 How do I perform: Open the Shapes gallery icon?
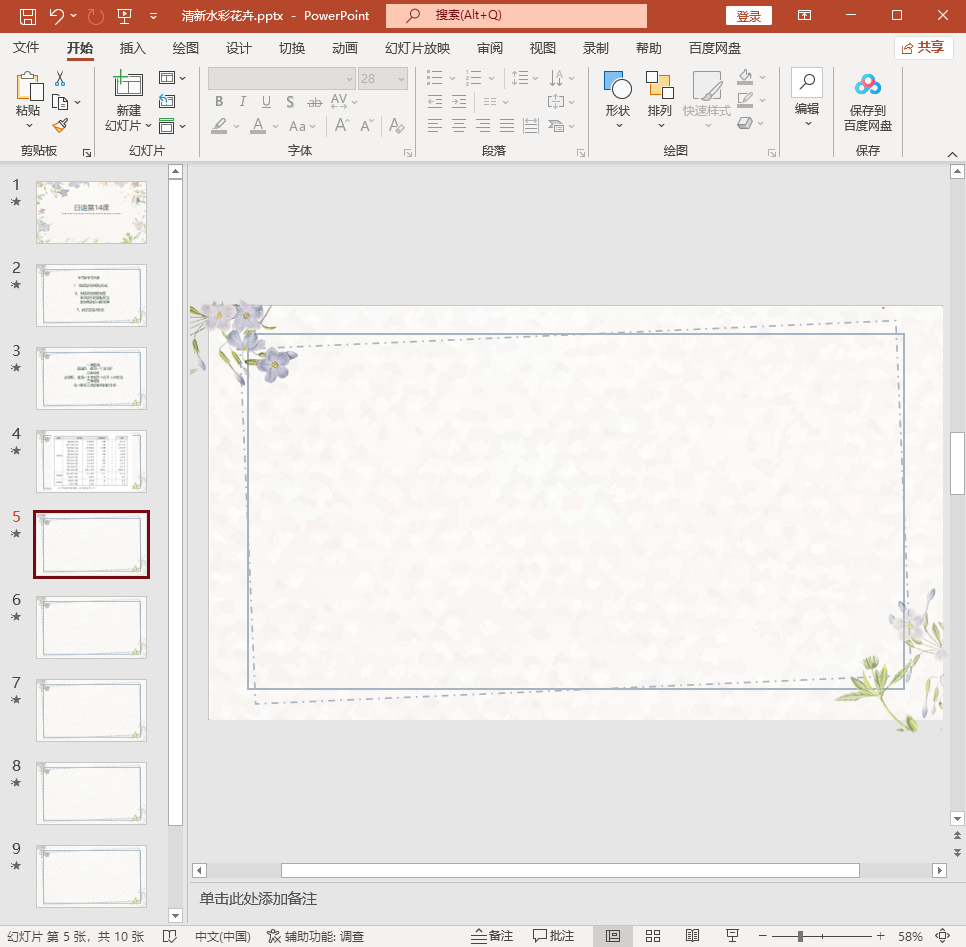[x=618, y=86]
